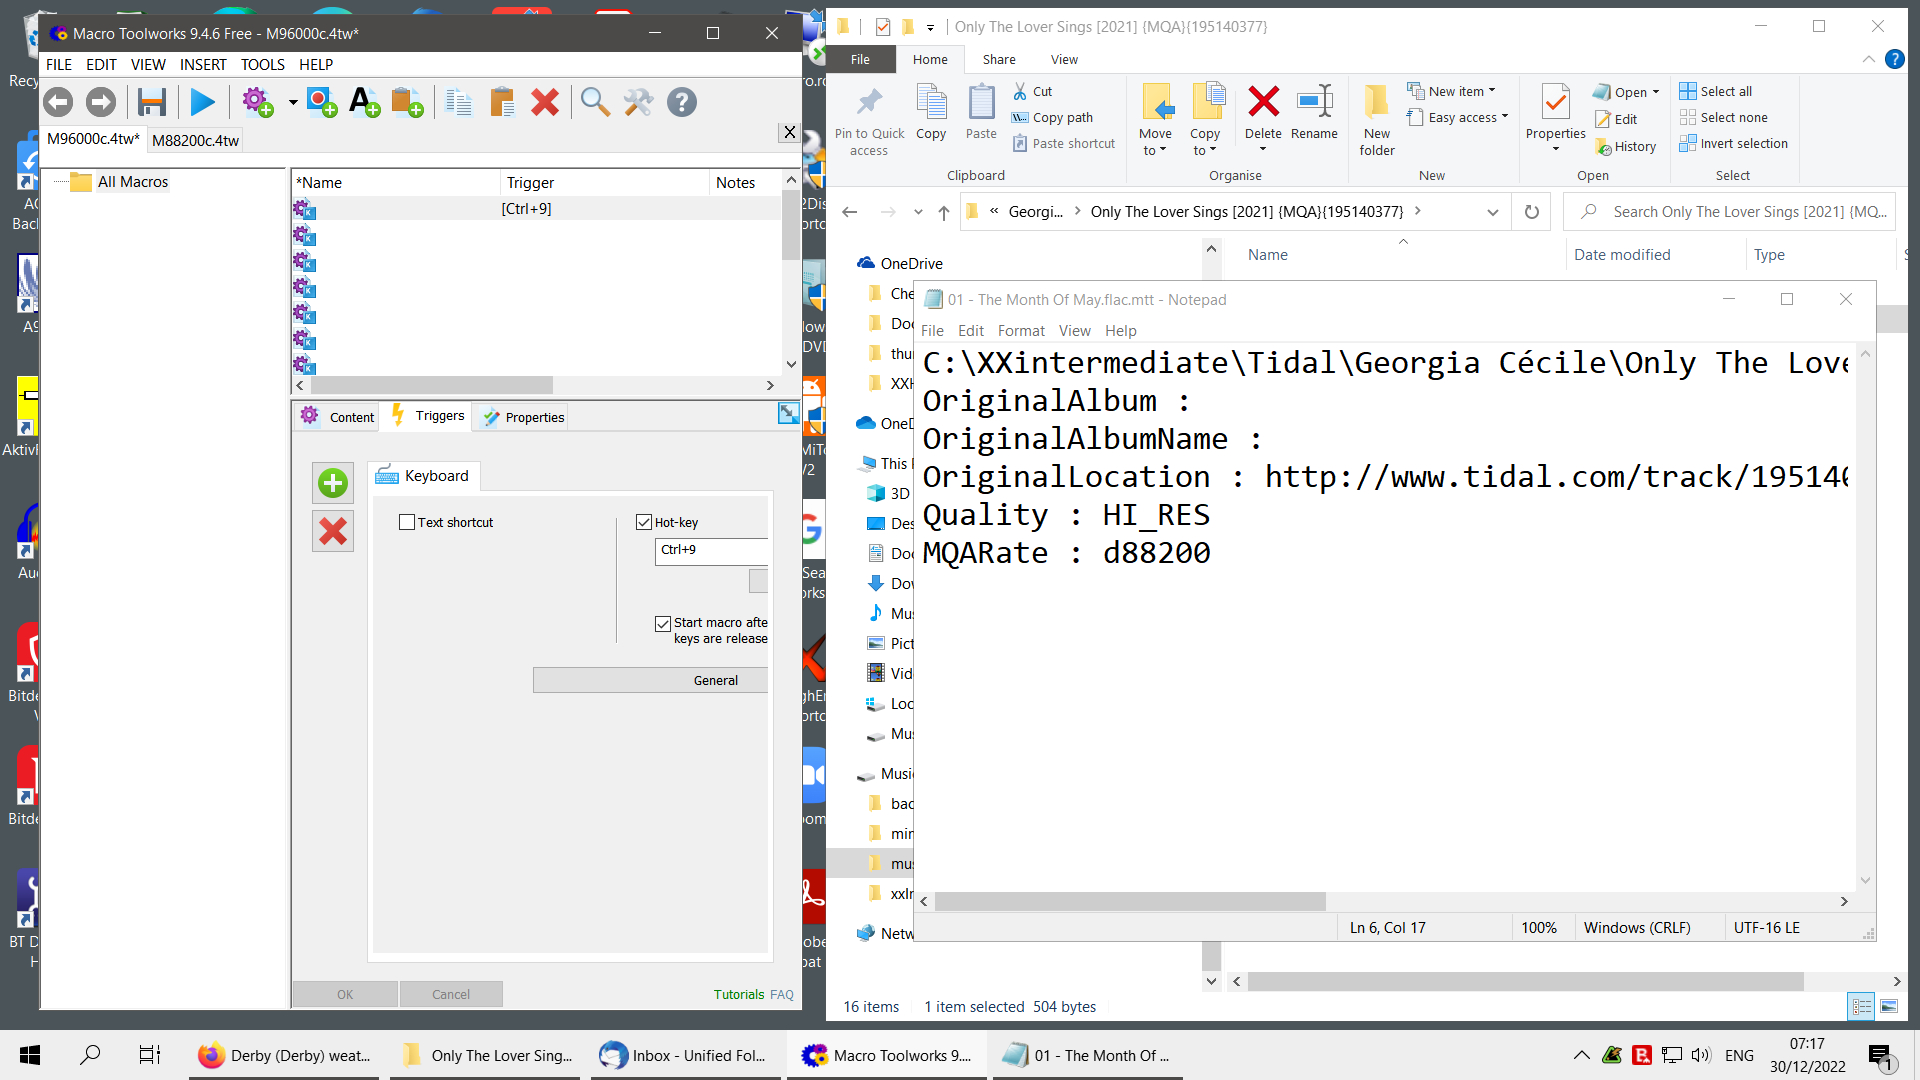
Task: Open the FILE menu in Macro Toolworks
Action: coord(59,64)
